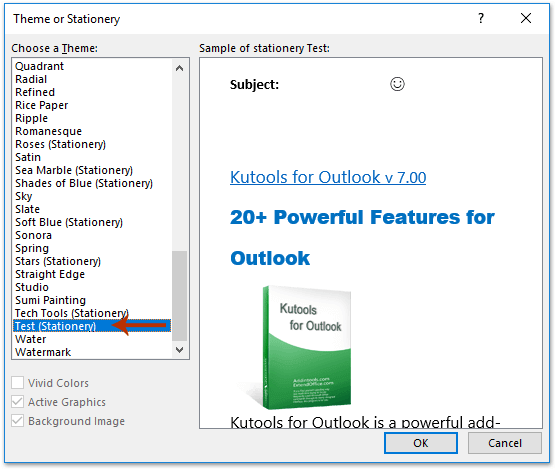Select the Rice Paper theme
The height and width of the screenshot is (472, 559).
click(92, 105)
